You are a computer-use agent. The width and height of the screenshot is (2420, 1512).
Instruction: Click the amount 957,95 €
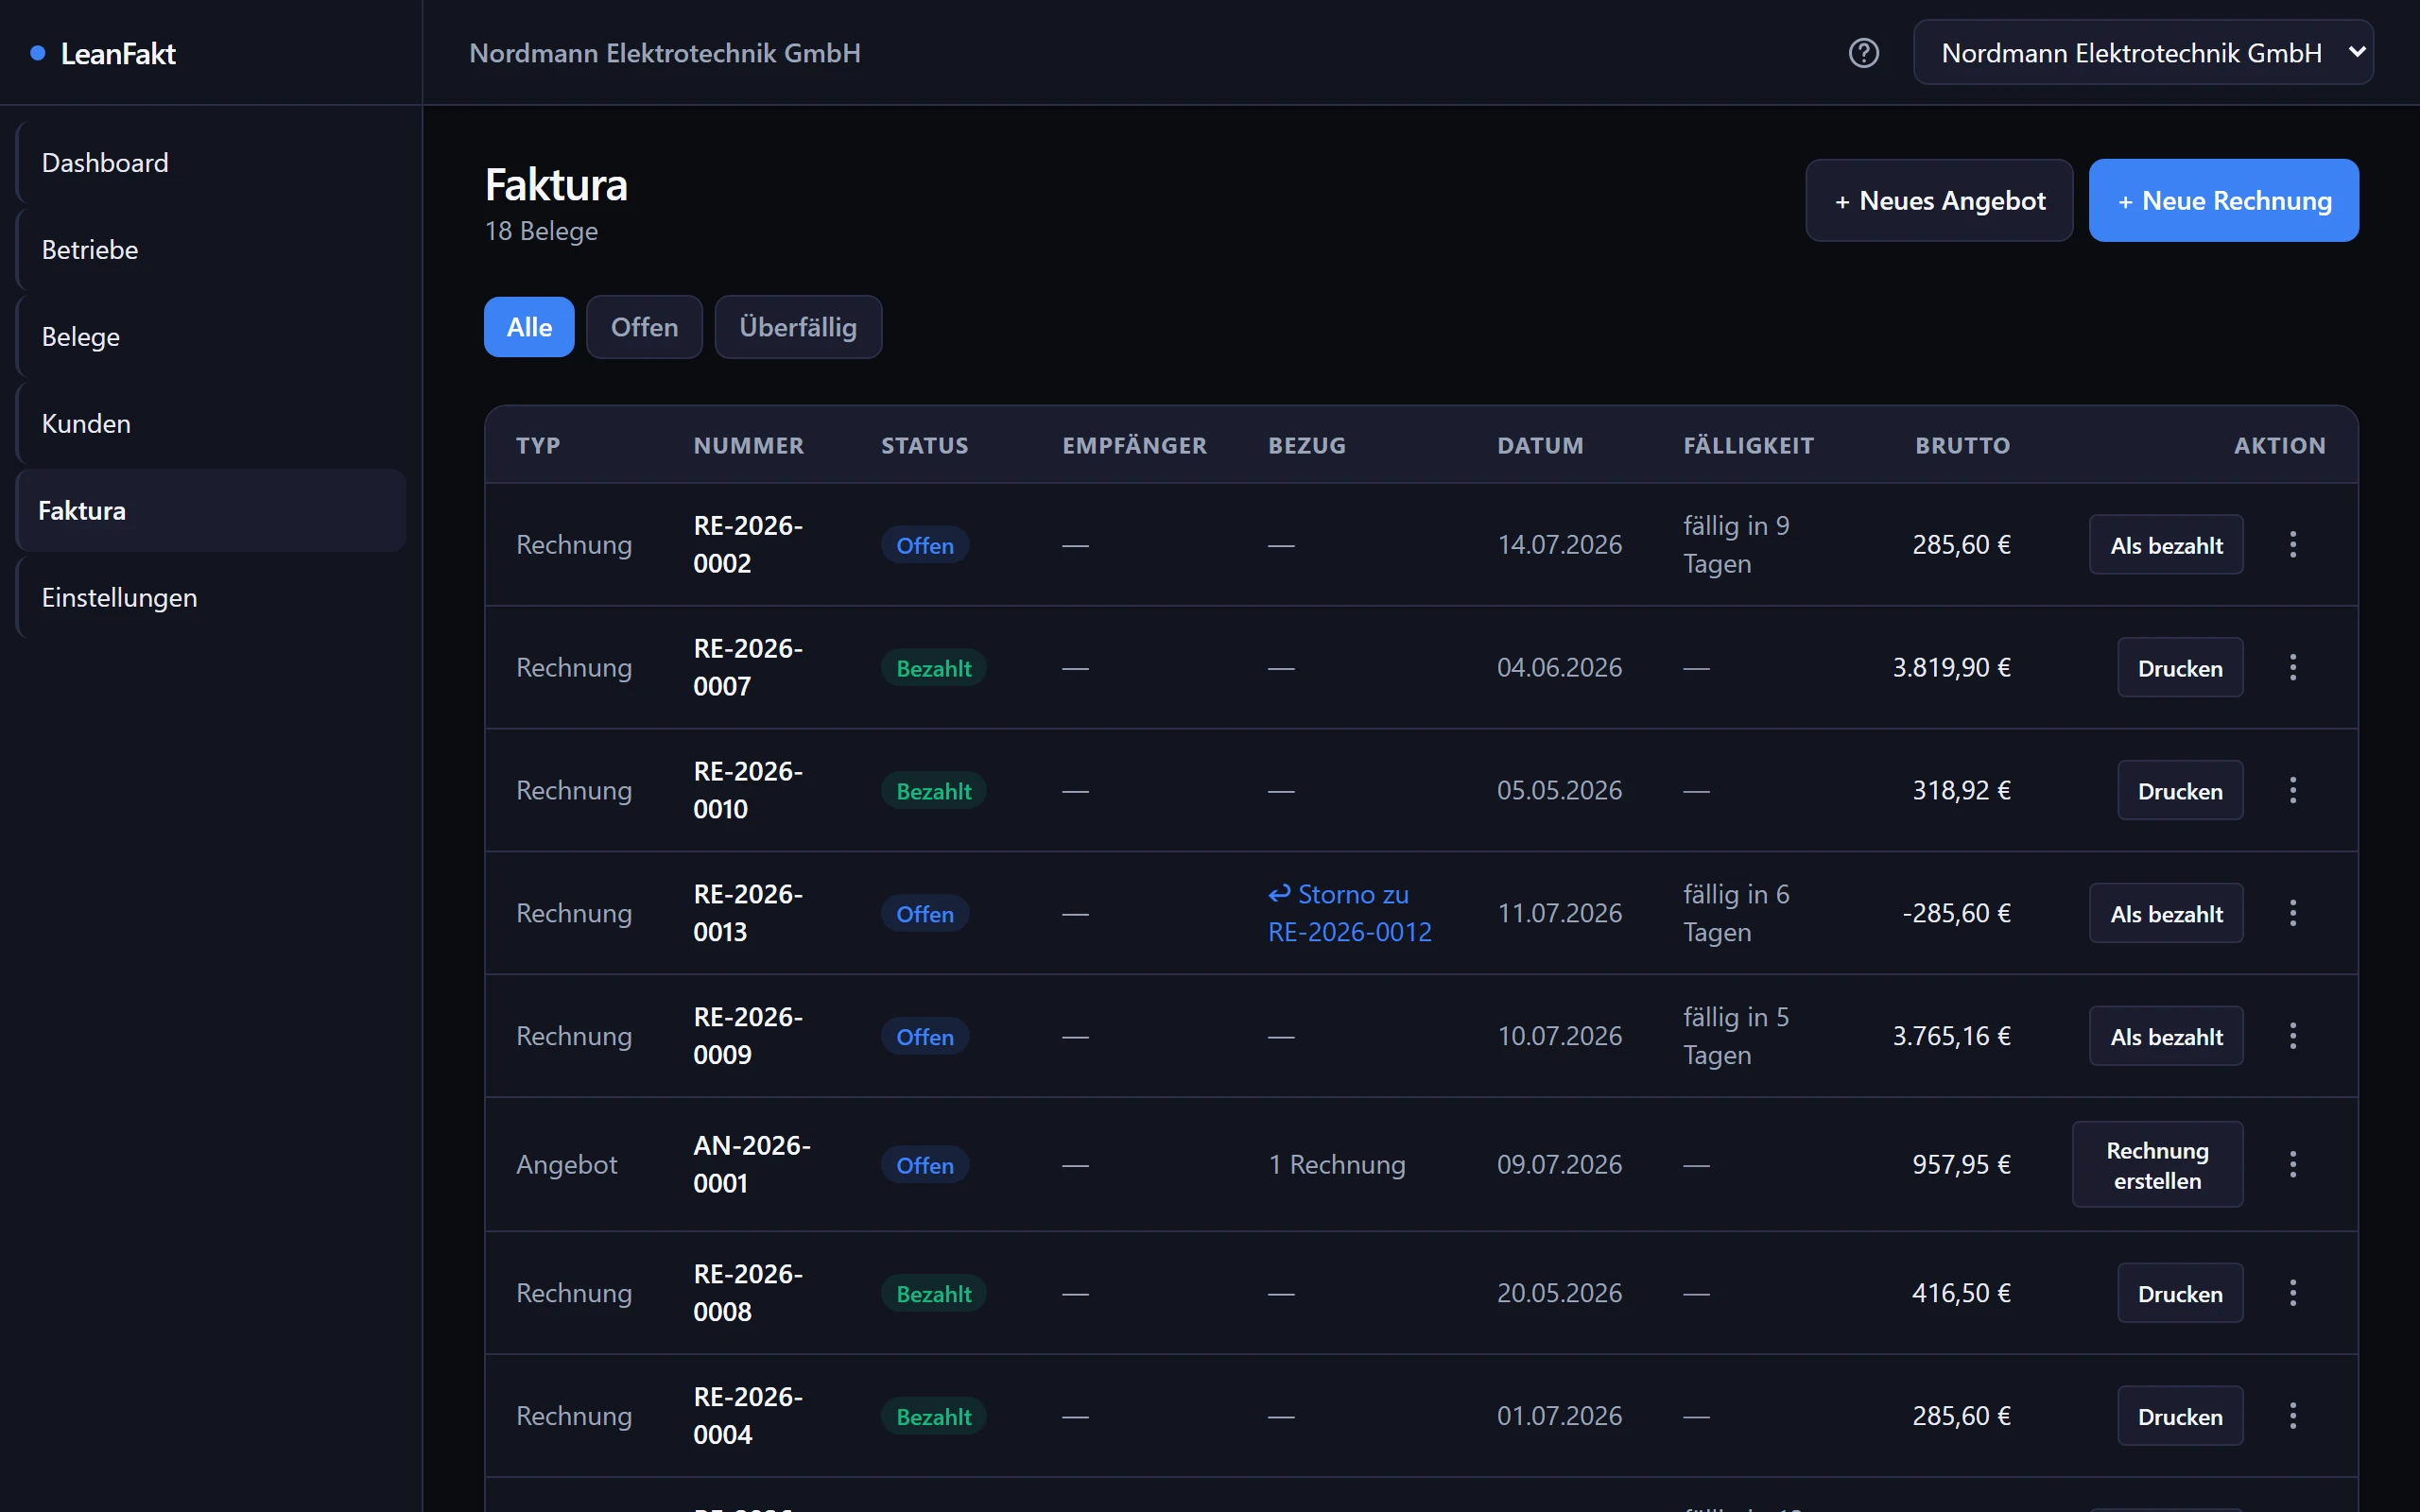click(x=1961, y=1164)
